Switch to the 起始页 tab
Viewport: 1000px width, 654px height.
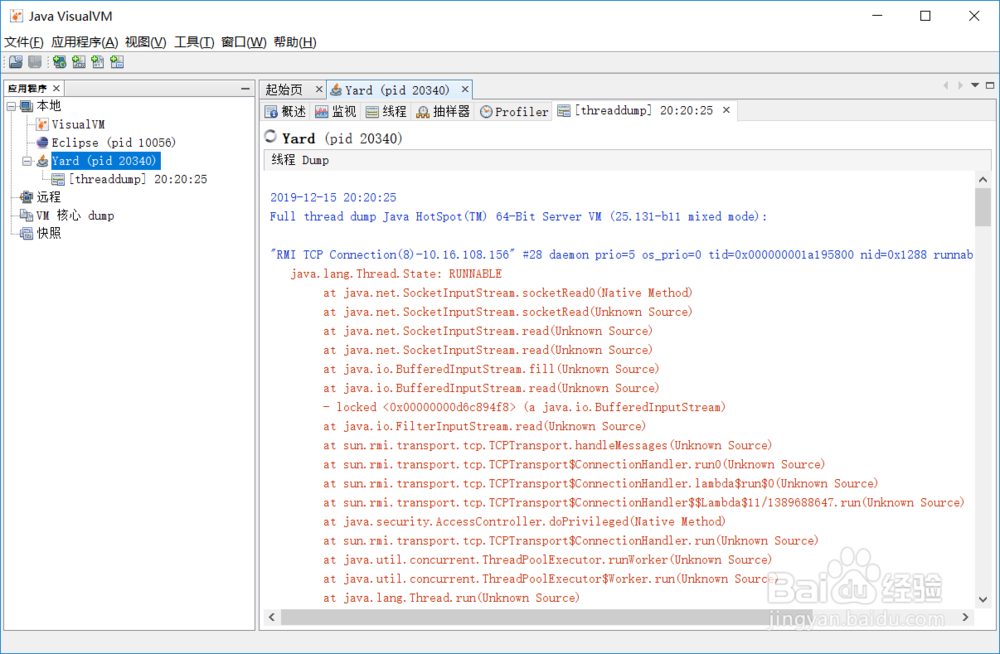284,90
